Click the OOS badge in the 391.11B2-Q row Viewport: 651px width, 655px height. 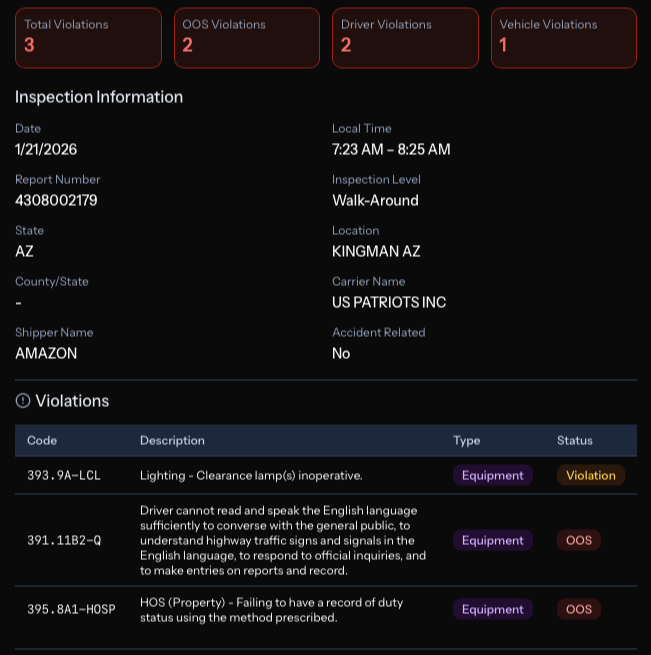point(579,541)
